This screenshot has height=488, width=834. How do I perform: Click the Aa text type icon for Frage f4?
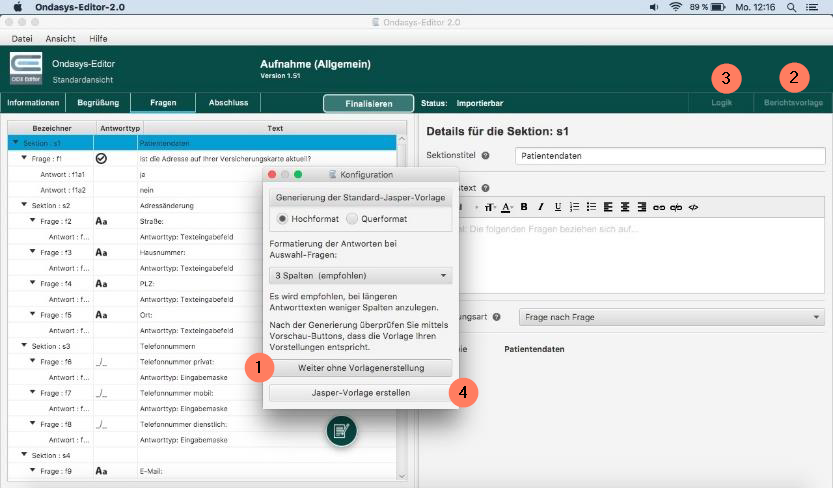(x=101, y=284)
